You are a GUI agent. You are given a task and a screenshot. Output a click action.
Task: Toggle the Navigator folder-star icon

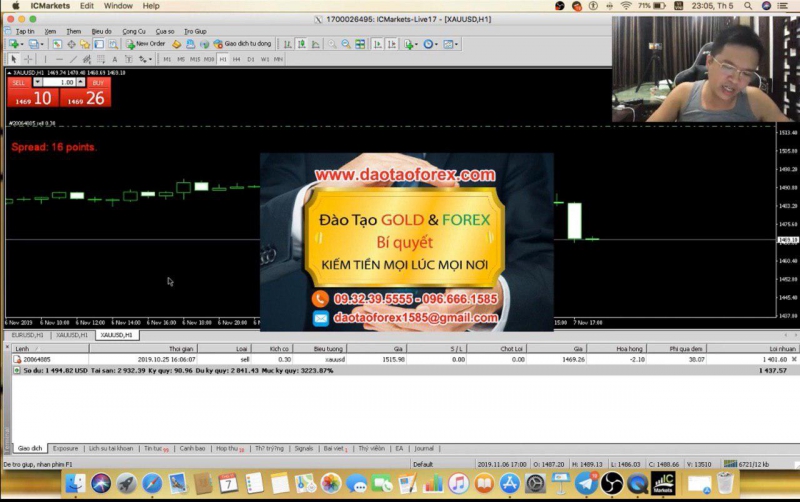85,44
